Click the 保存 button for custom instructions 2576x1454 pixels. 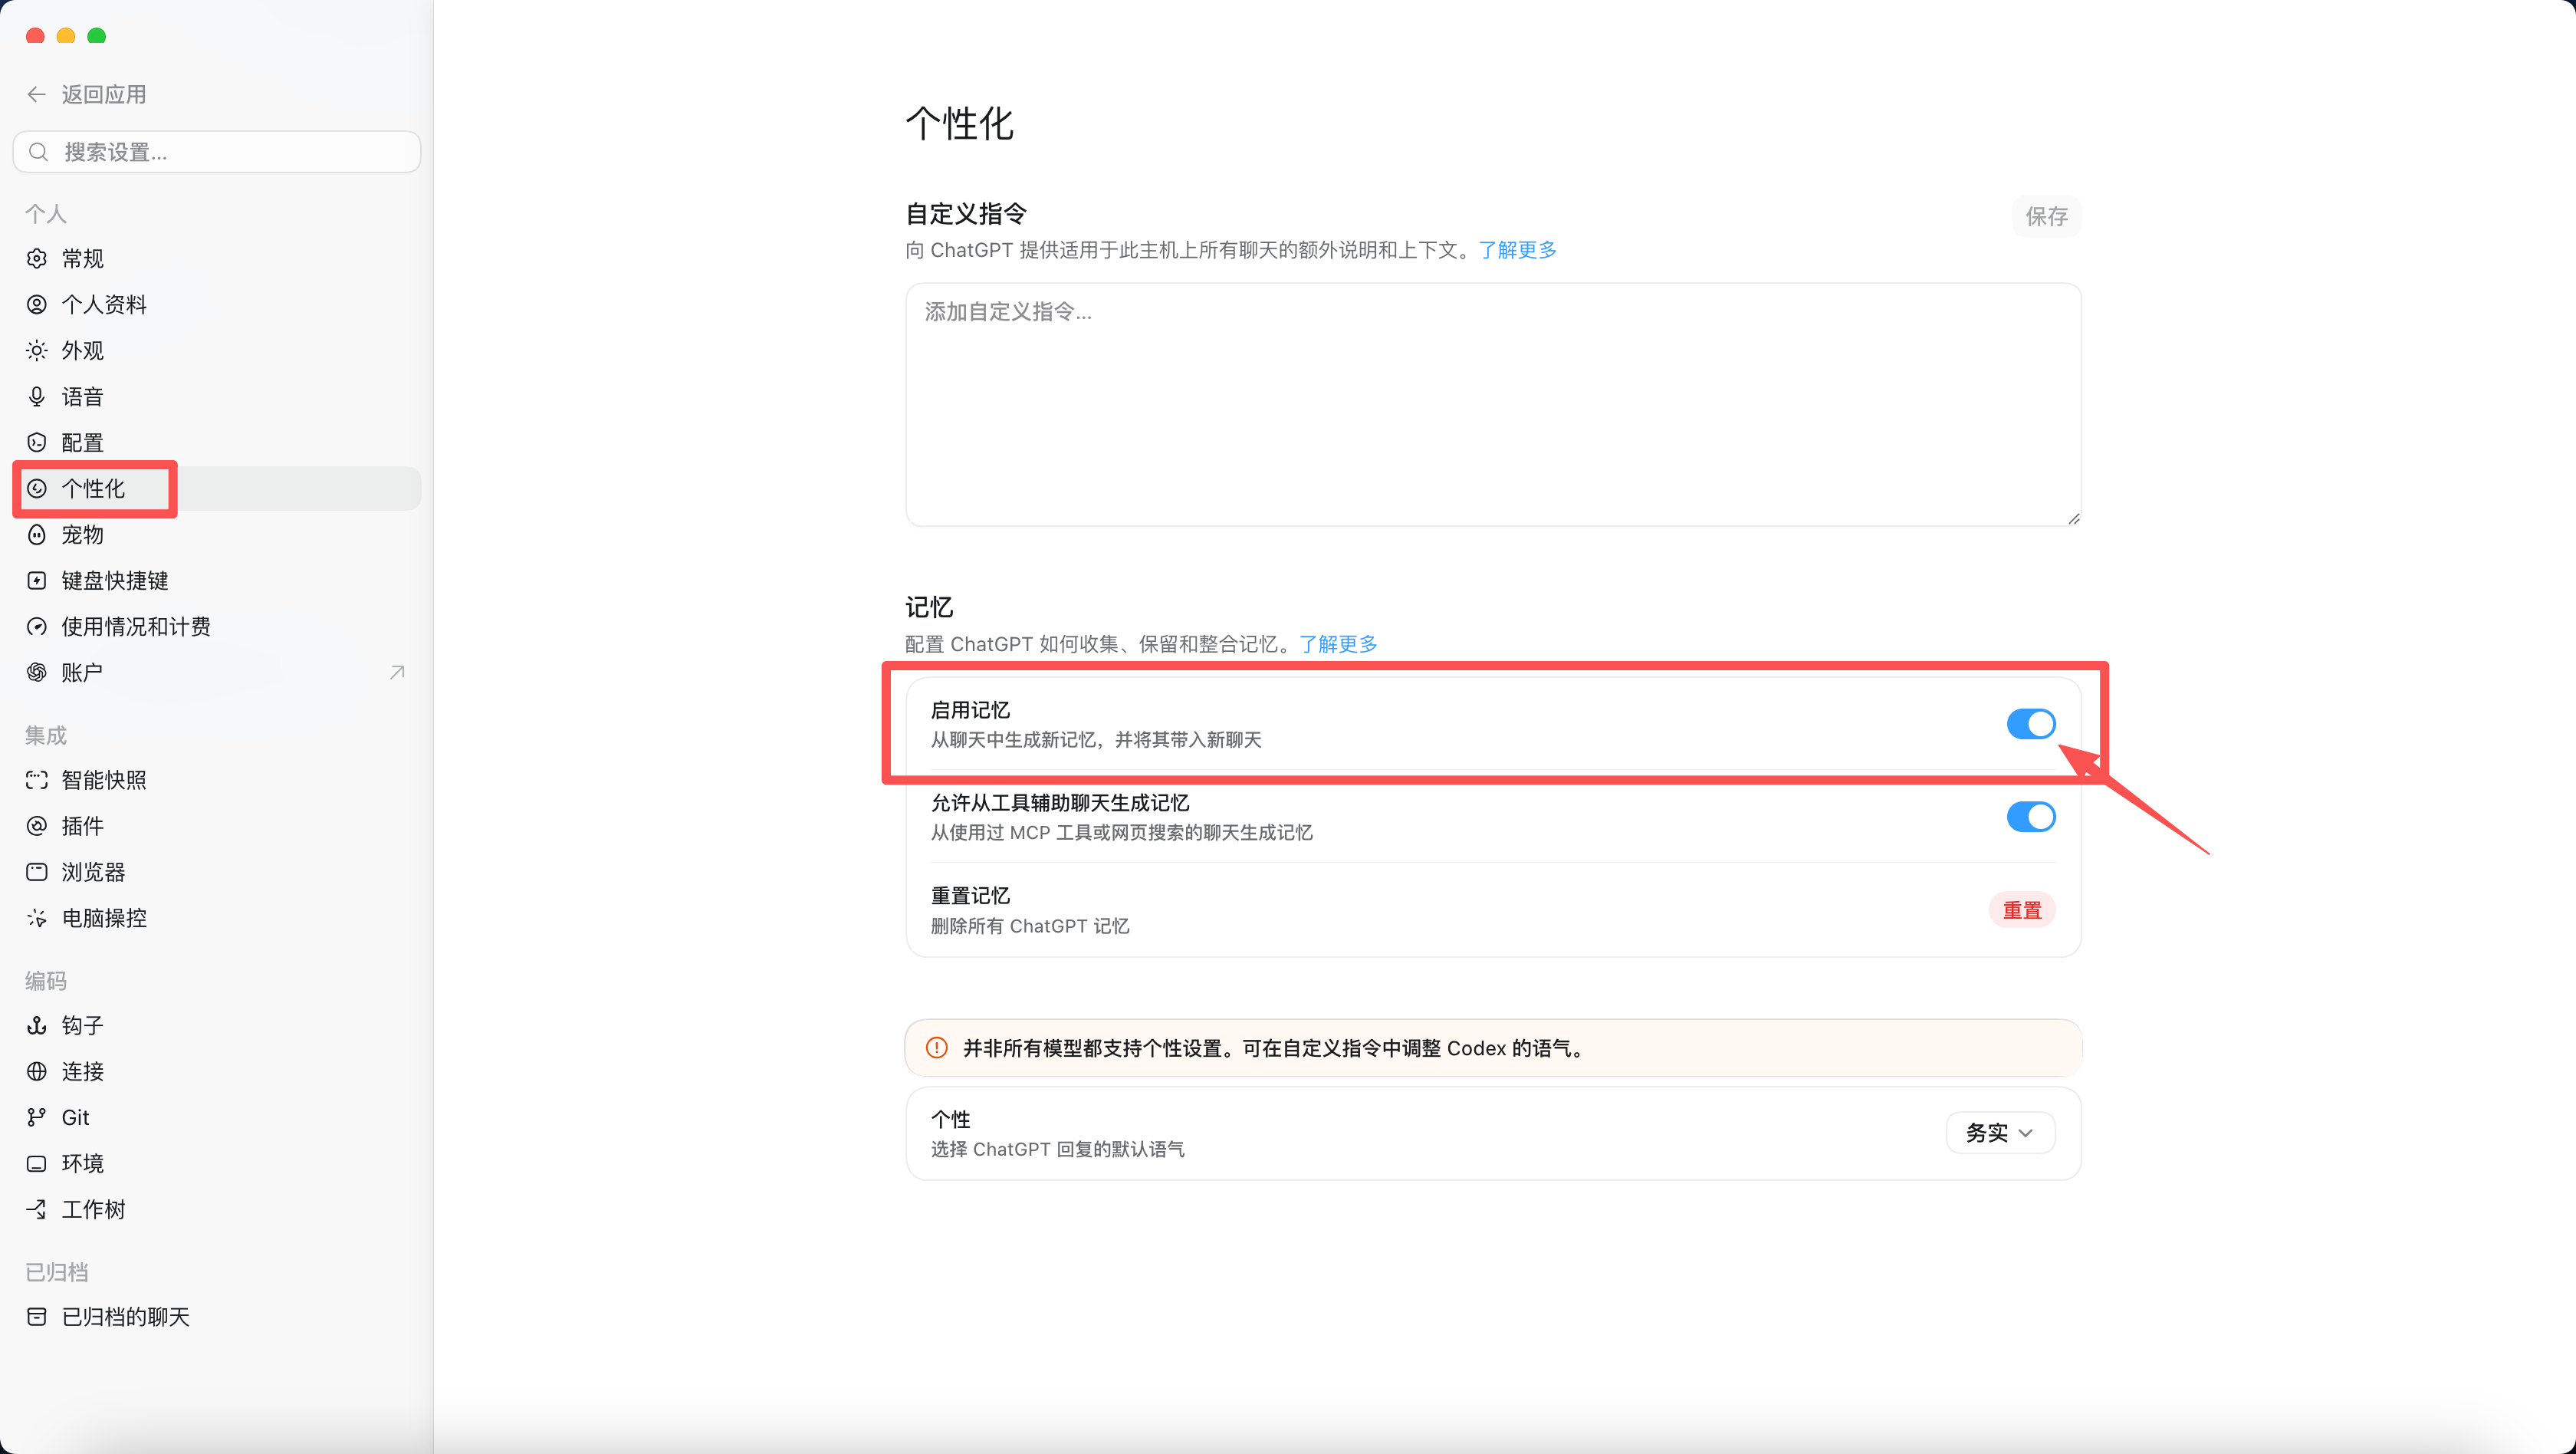click(x=2046, y=216)
